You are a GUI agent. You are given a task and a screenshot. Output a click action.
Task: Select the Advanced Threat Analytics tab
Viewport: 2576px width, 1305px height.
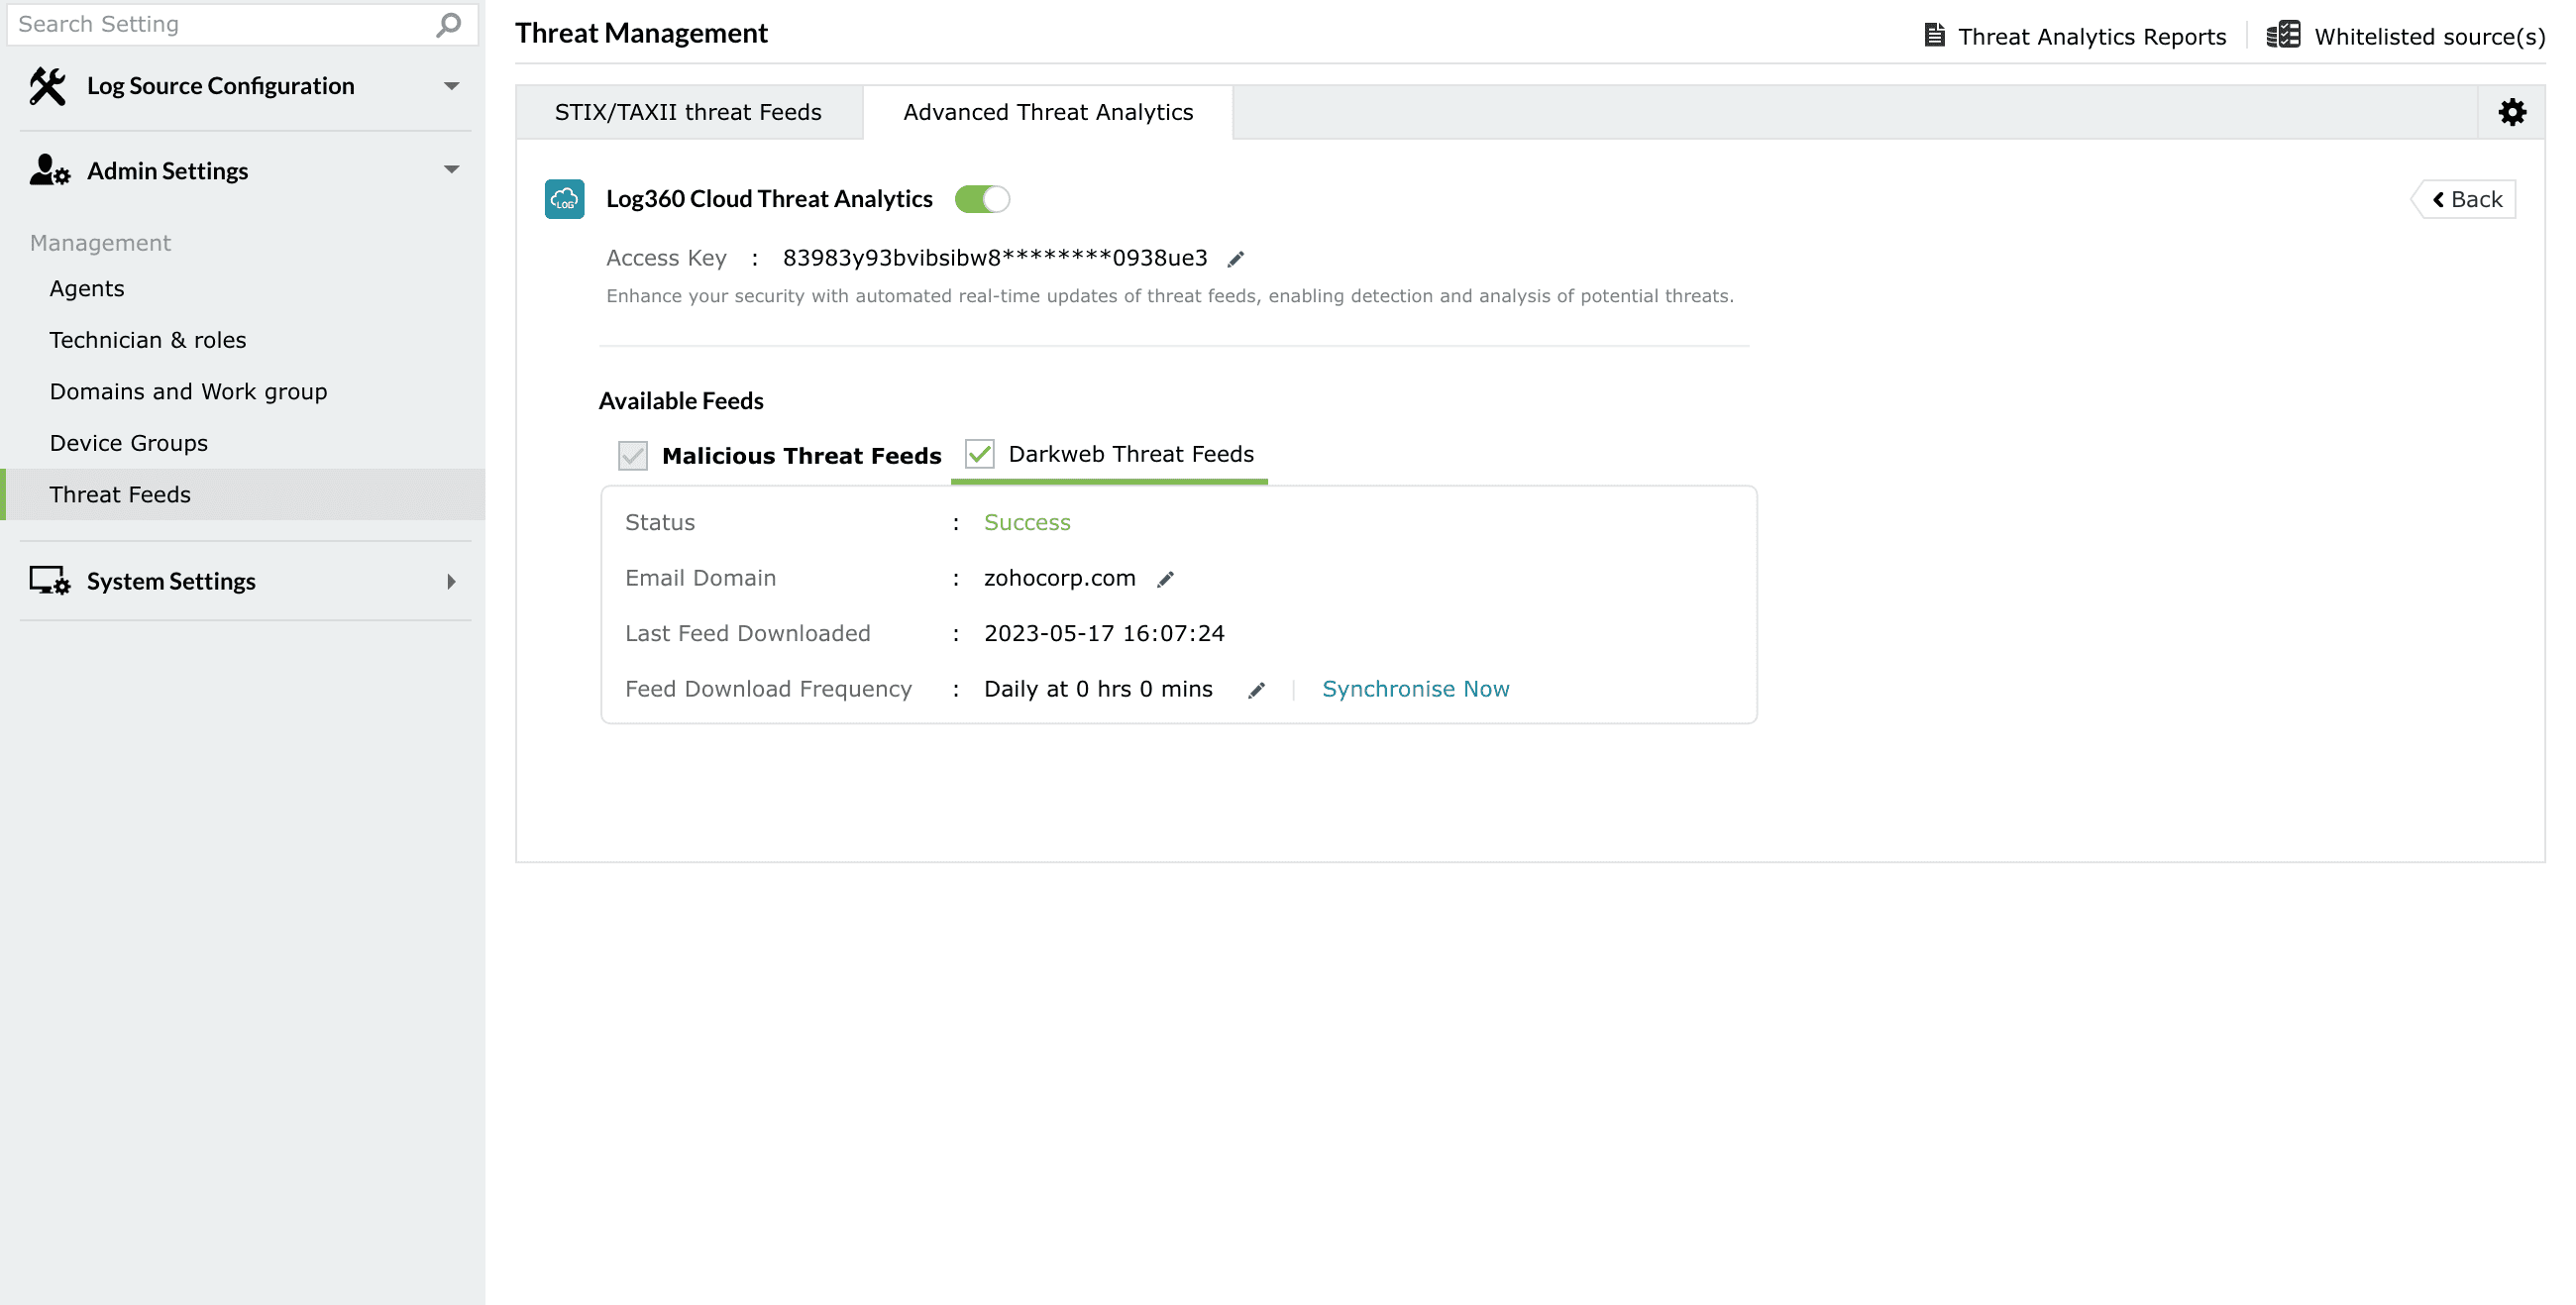[1047, 112]
